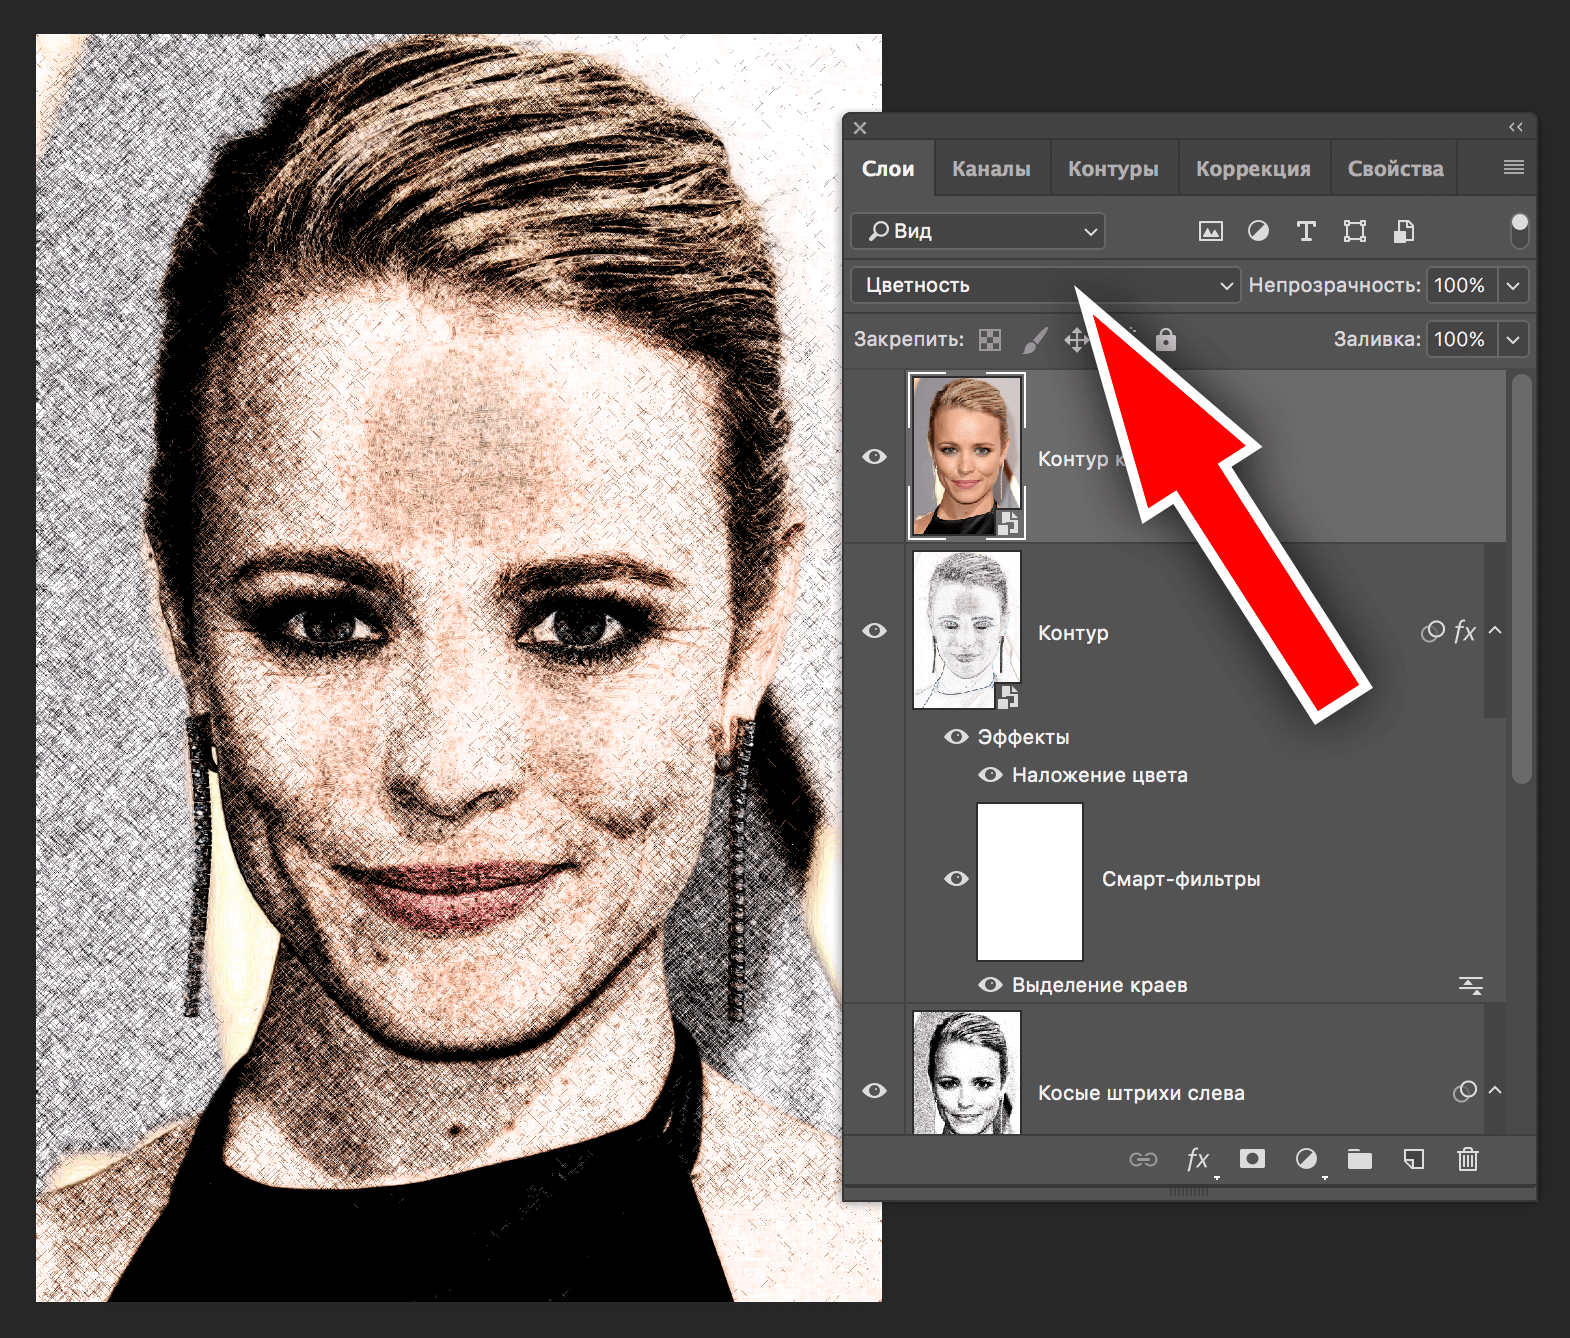Select the Смарт-фильтры entry label
This screenshot has width=1570, height=1338.
pos(1181,879)
